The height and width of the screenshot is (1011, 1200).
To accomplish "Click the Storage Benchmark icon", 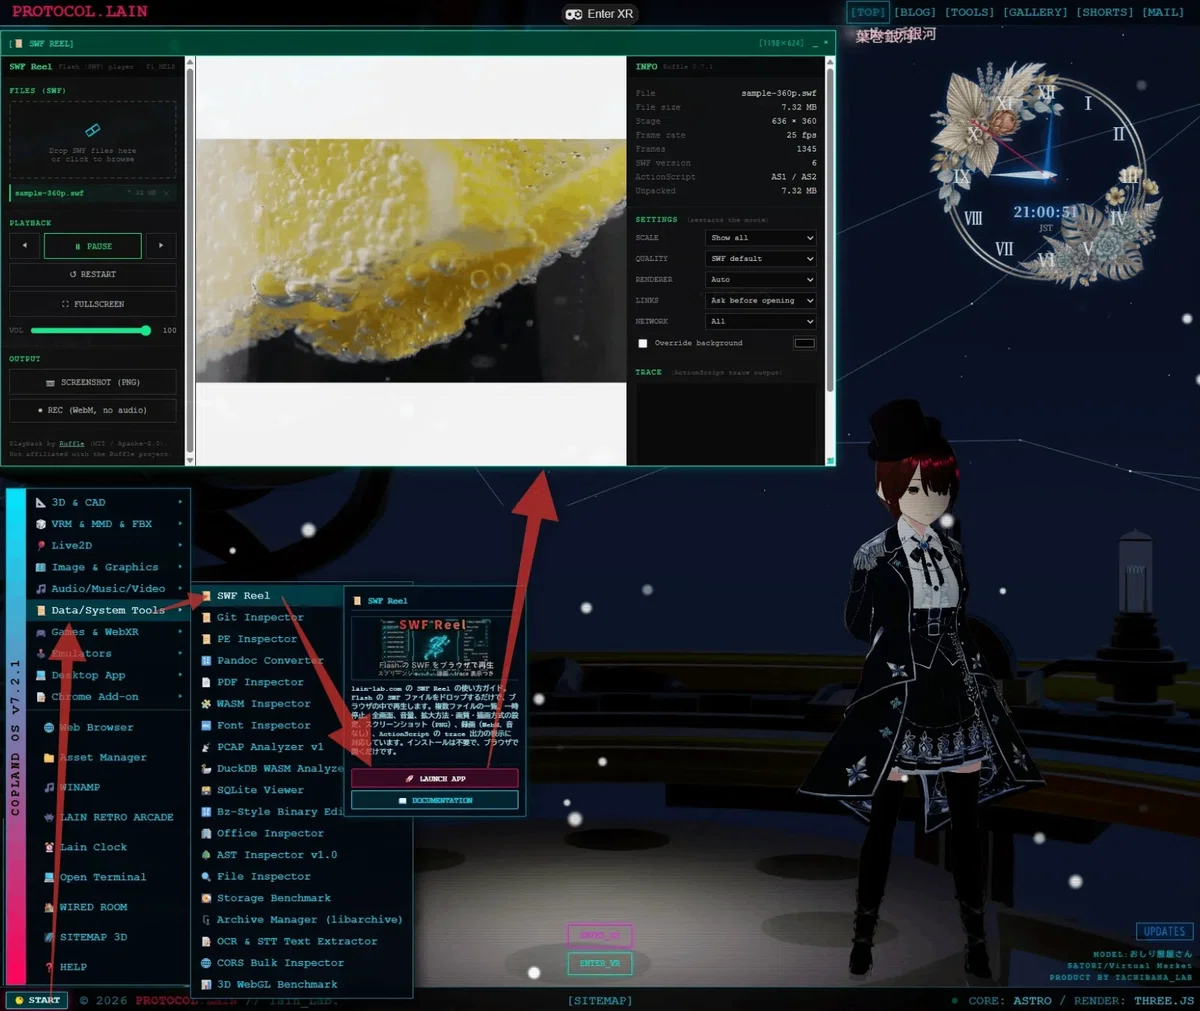I will tap(206, 898).
